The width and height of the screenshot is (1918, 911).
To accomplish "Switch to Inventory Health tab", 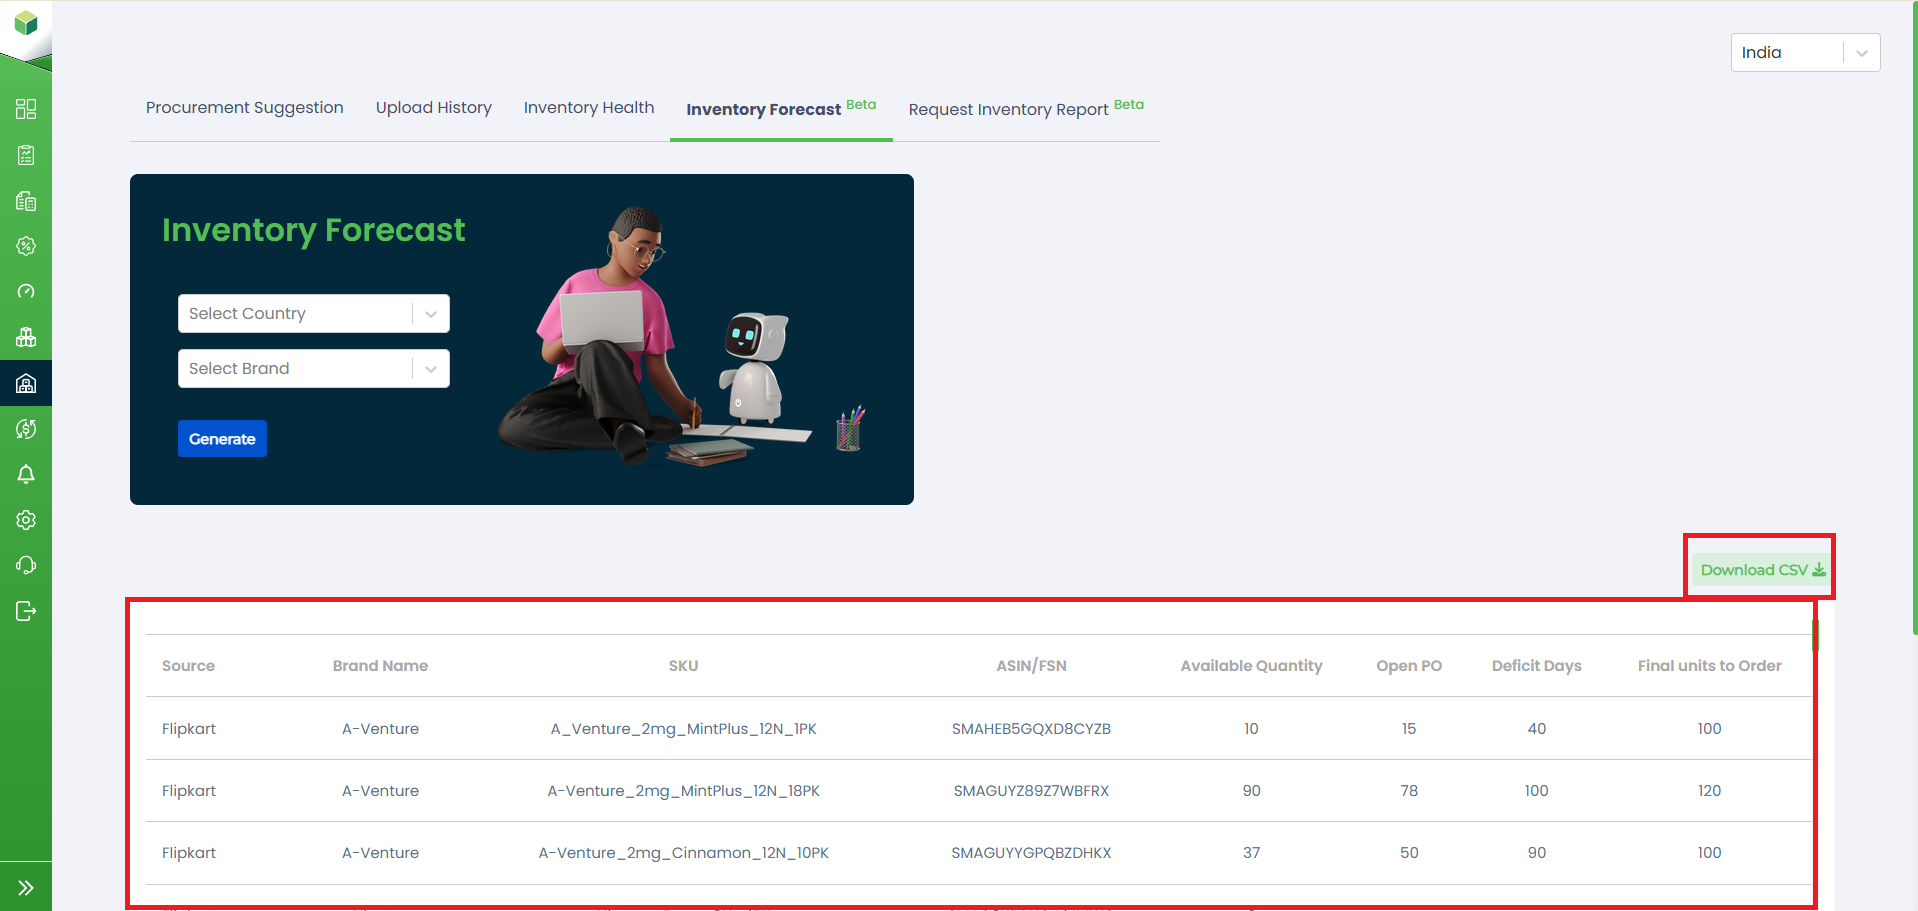I will 588,108.
